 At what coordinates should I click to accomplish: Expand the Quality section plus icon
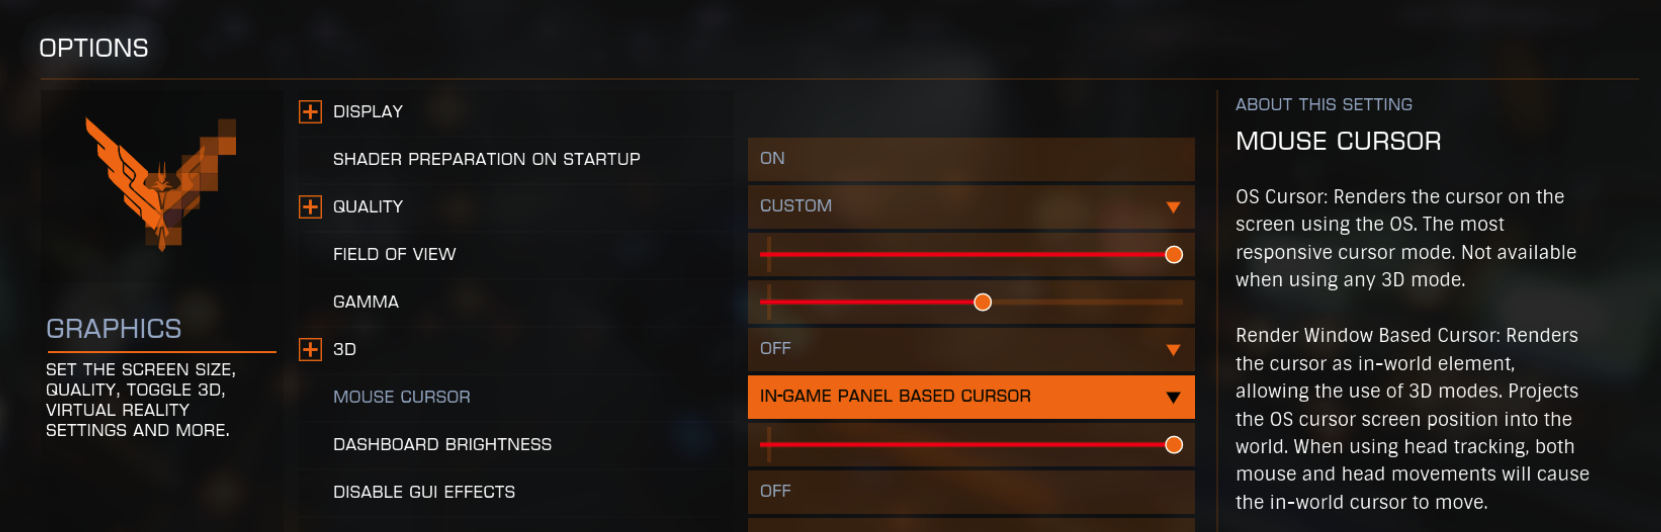(x=310, y=206)
